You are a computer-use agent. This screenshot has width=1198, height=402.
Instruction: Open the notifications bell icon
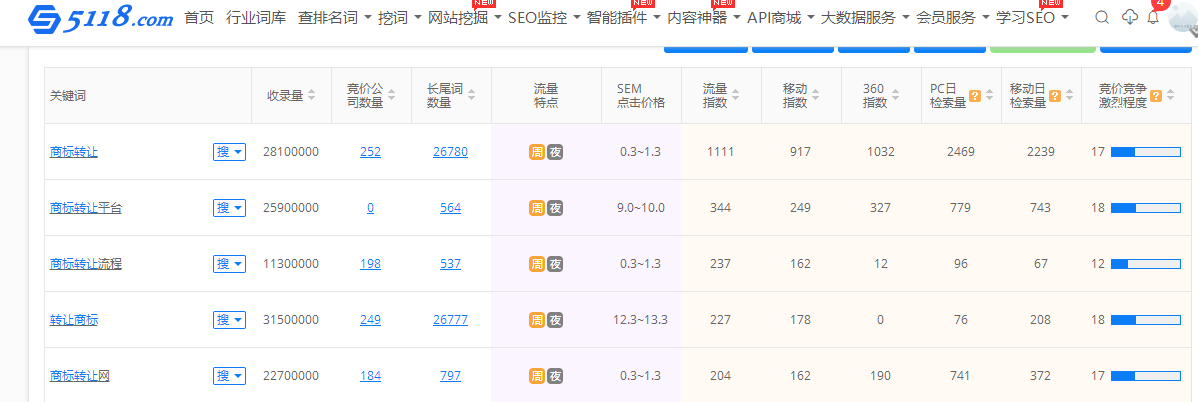coord(1154,18)
